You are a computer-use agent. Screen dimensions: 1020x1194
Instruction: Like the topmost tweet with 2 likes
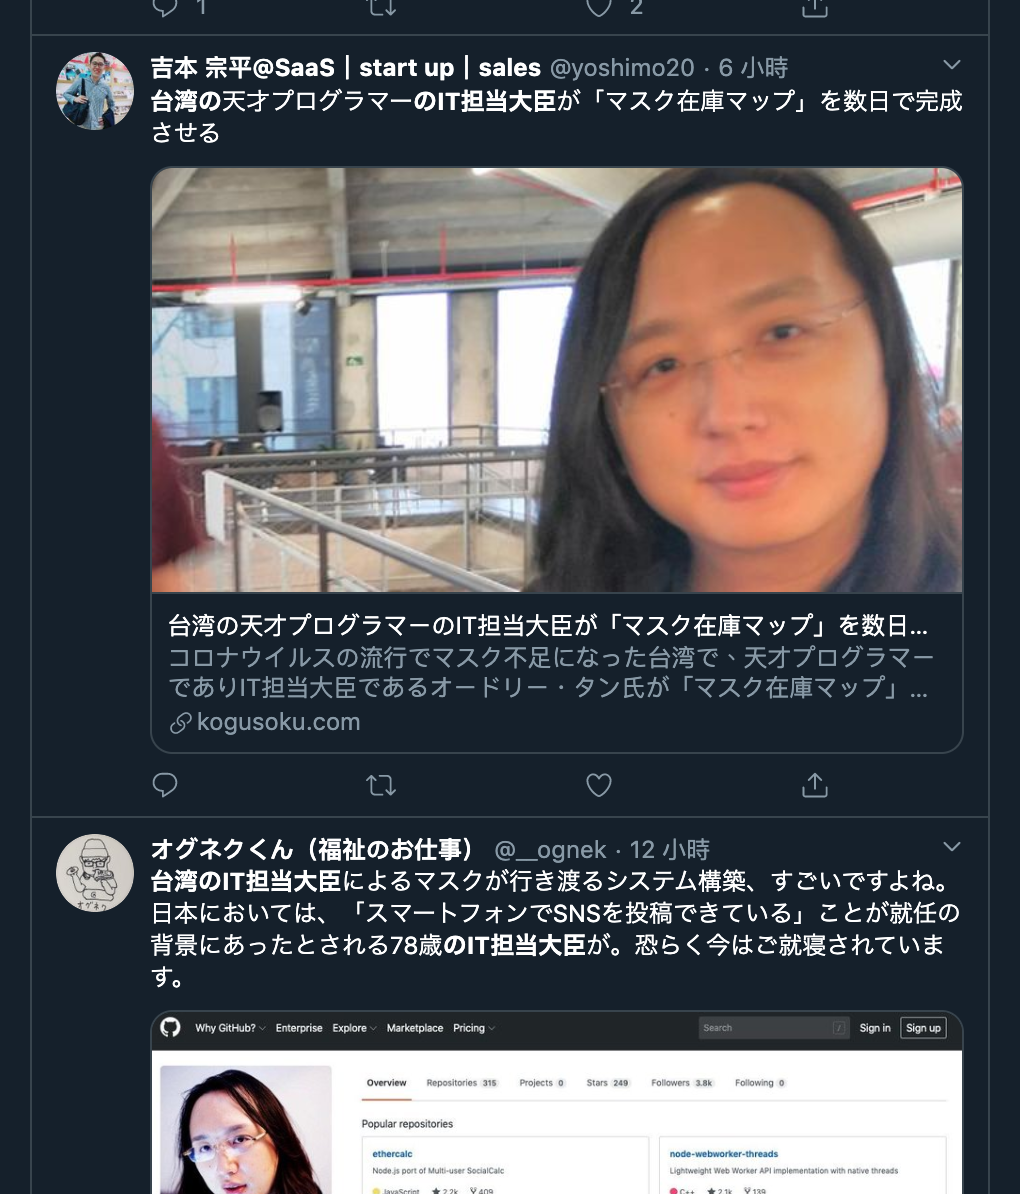[599, 8]
